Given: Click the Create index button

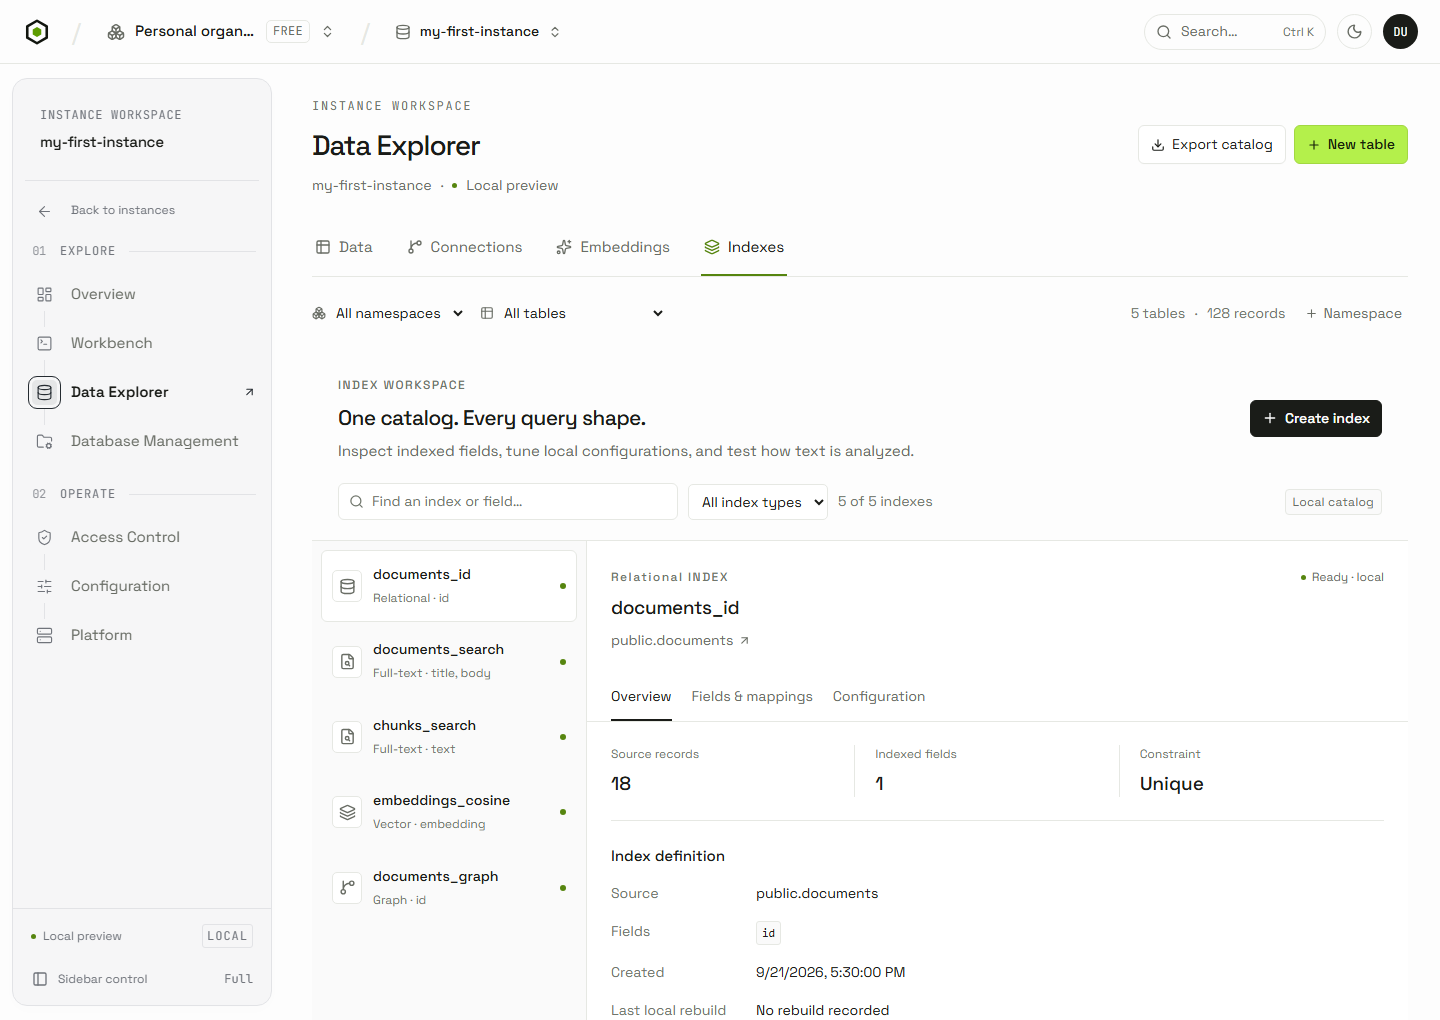Looking at the screenshot, I should tap(1316, 419).
